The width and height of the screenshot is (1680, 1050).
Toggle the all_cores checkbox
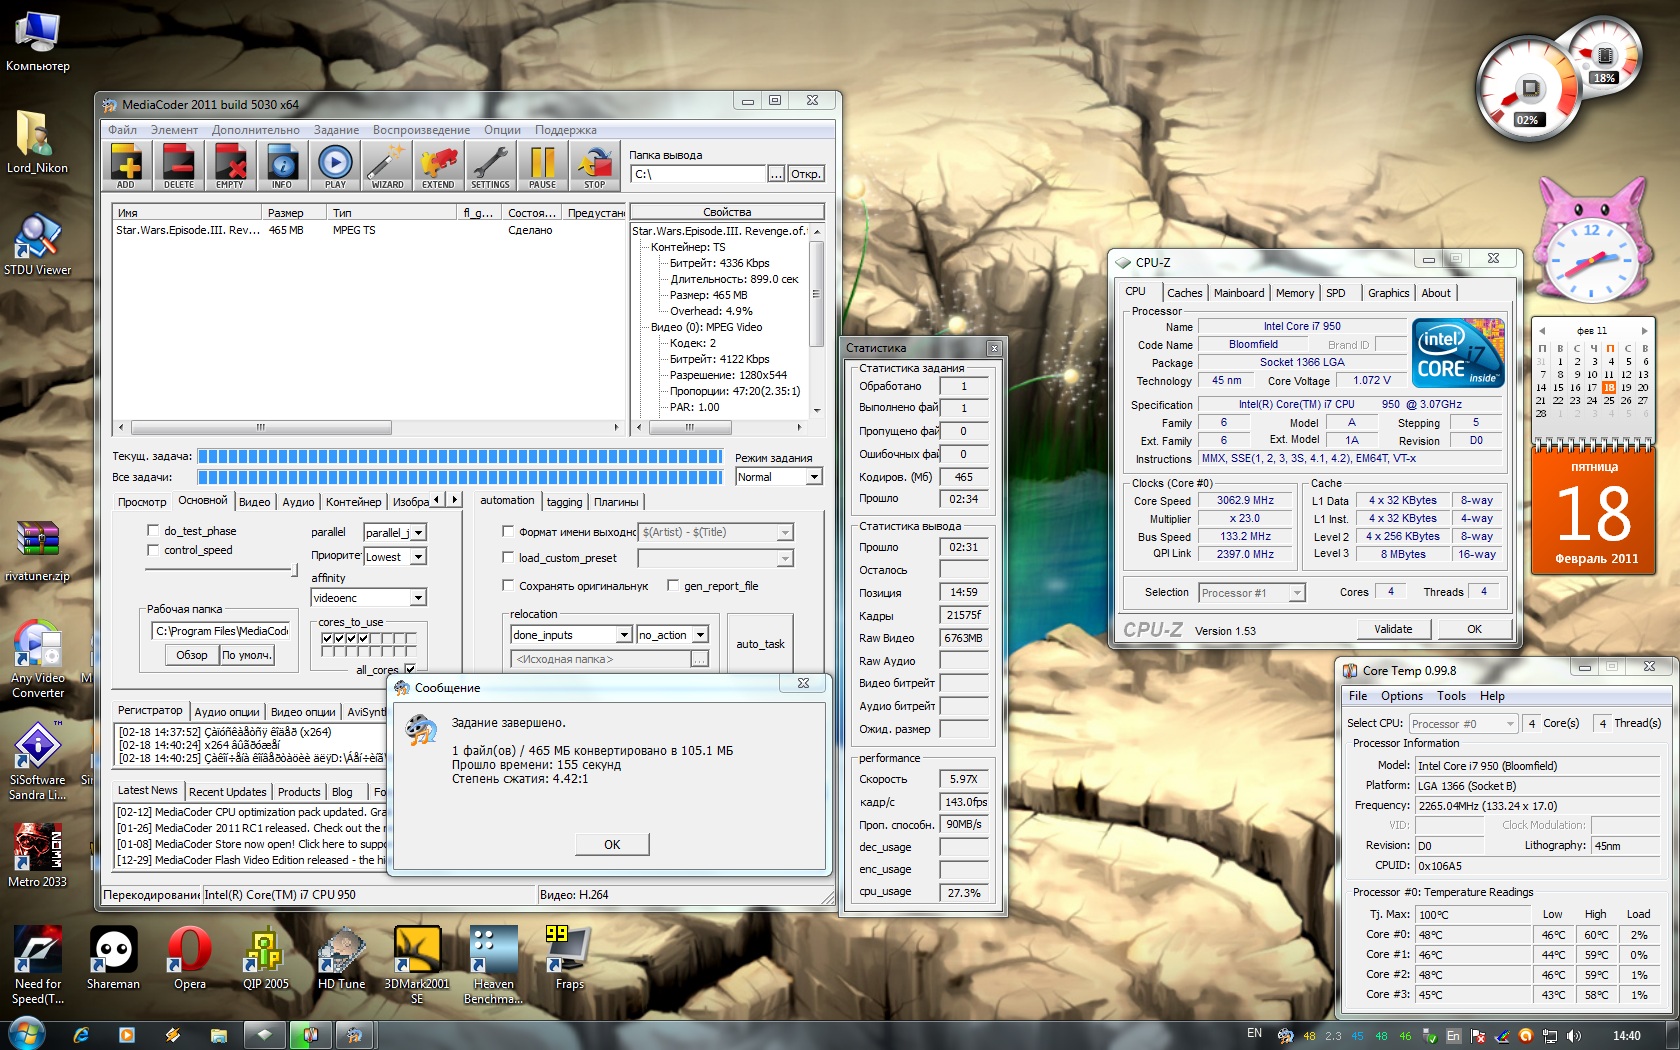(410, 669)
